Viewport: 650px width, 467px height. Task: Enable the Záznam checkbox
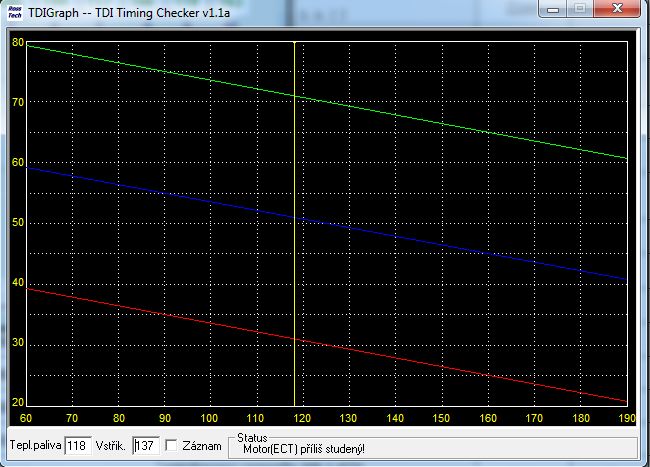point(172,445)
